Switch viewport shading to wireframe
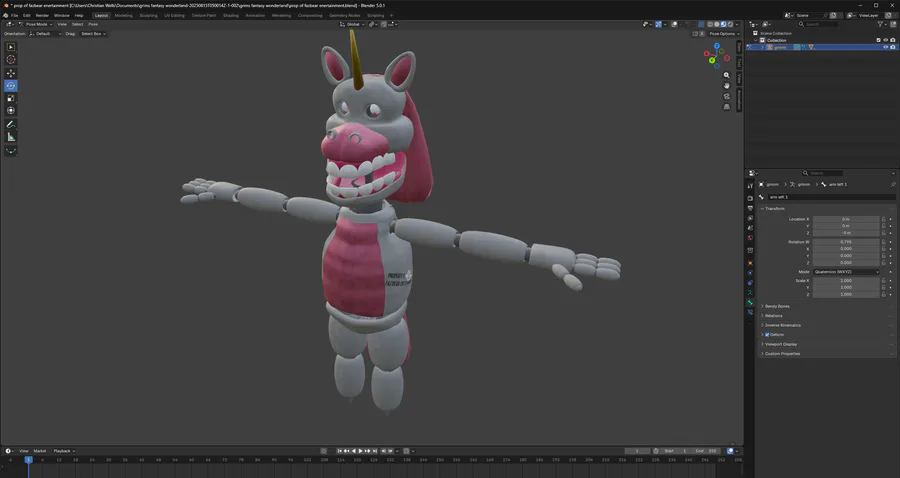This screenshot has height=478, width=900. [x=710, y=24]
